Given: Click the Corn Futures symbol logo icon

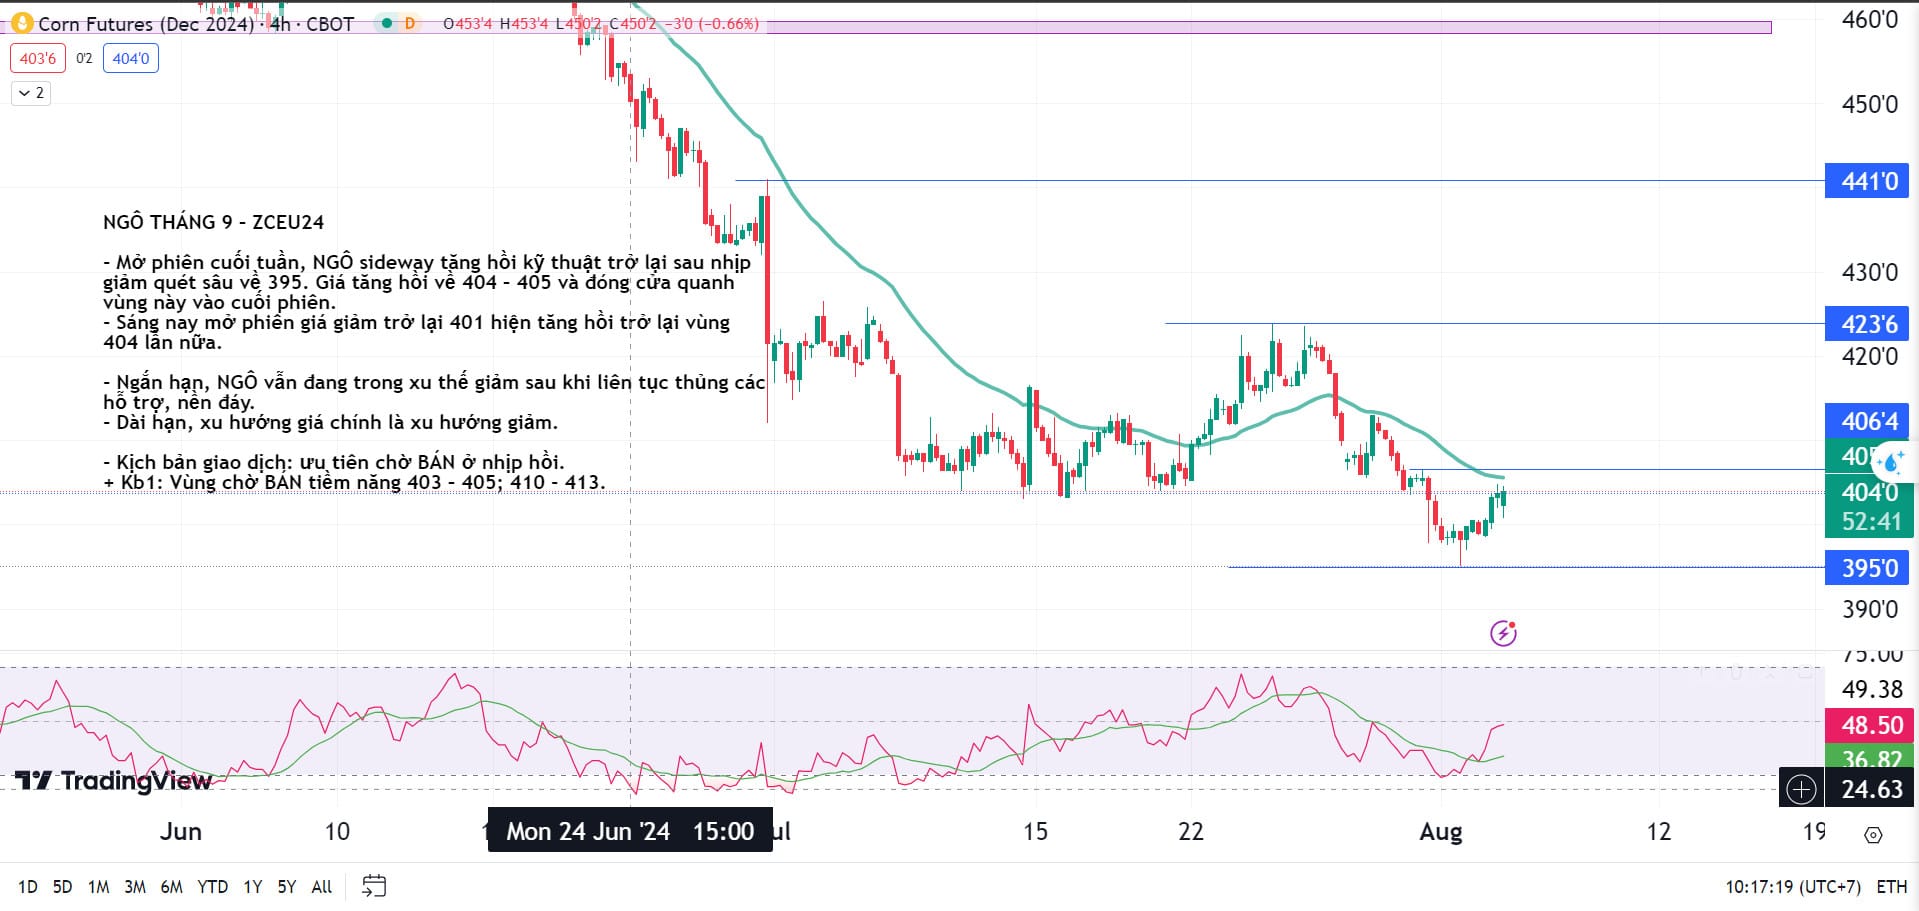Looking at the screenshot, I should (x=21, y=23).
